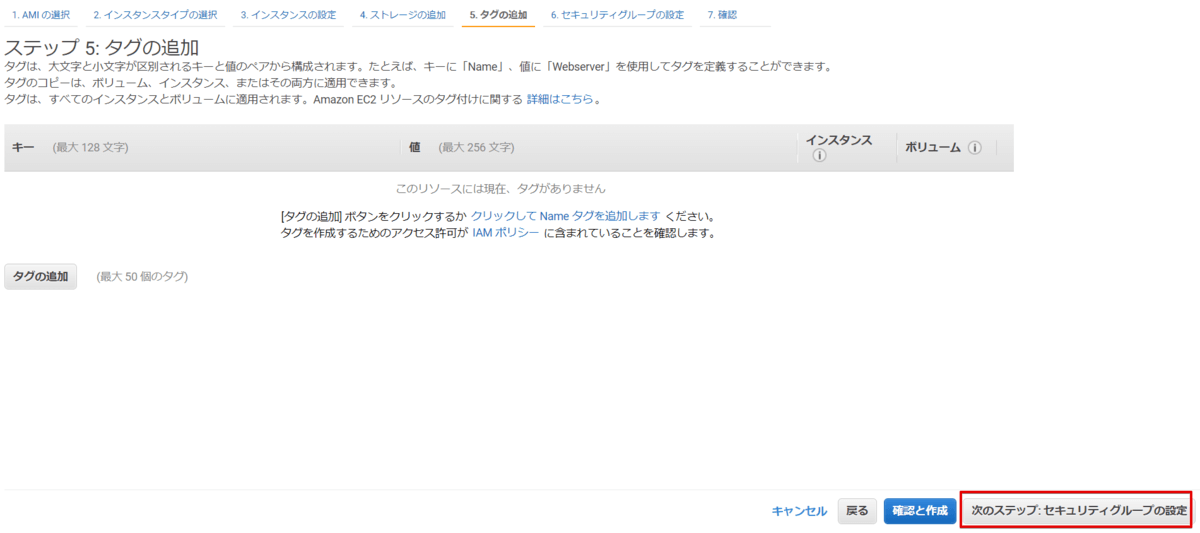Image resolution: width=1200 pixels, height=533 pixels.
Task: Open the 1. AMI の選択 step tab
Action: tap(41, 15)
